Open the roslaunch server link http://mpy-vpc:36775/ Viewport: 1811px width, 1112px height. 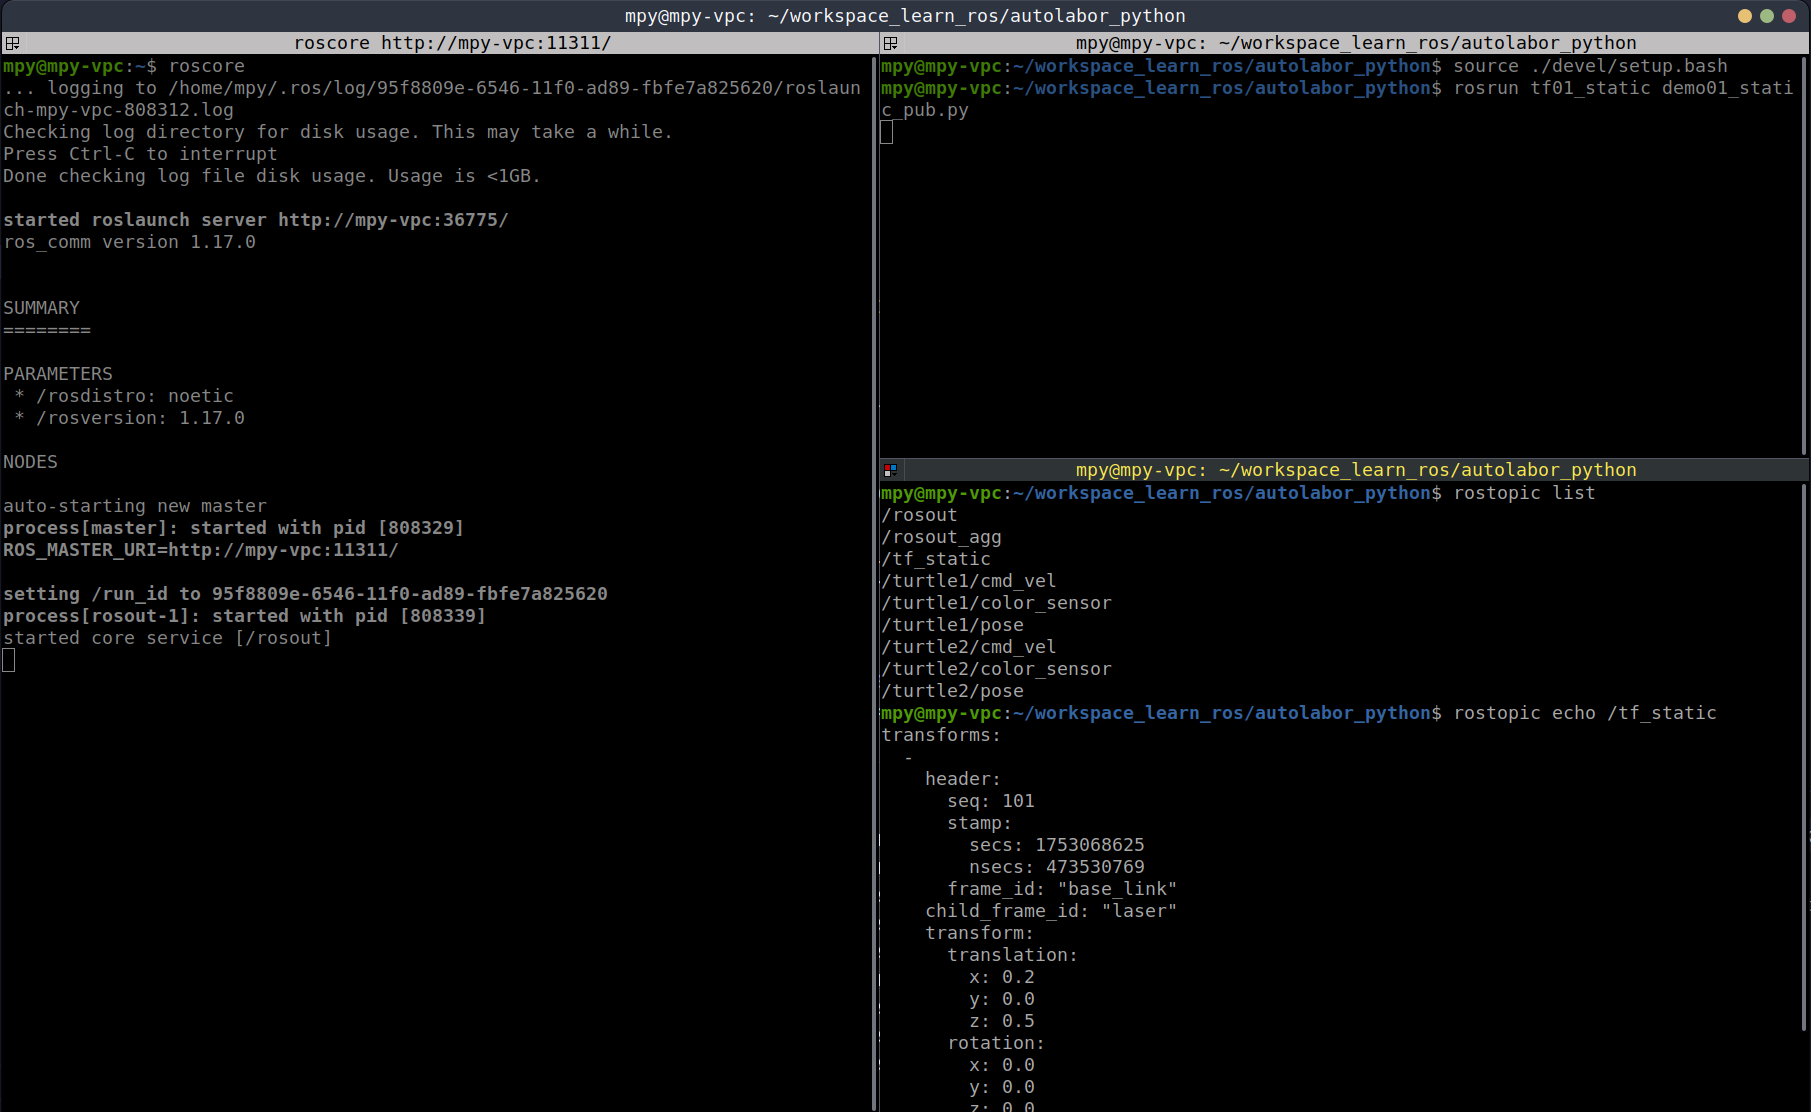pyautogui.click(x=393, y=220)
